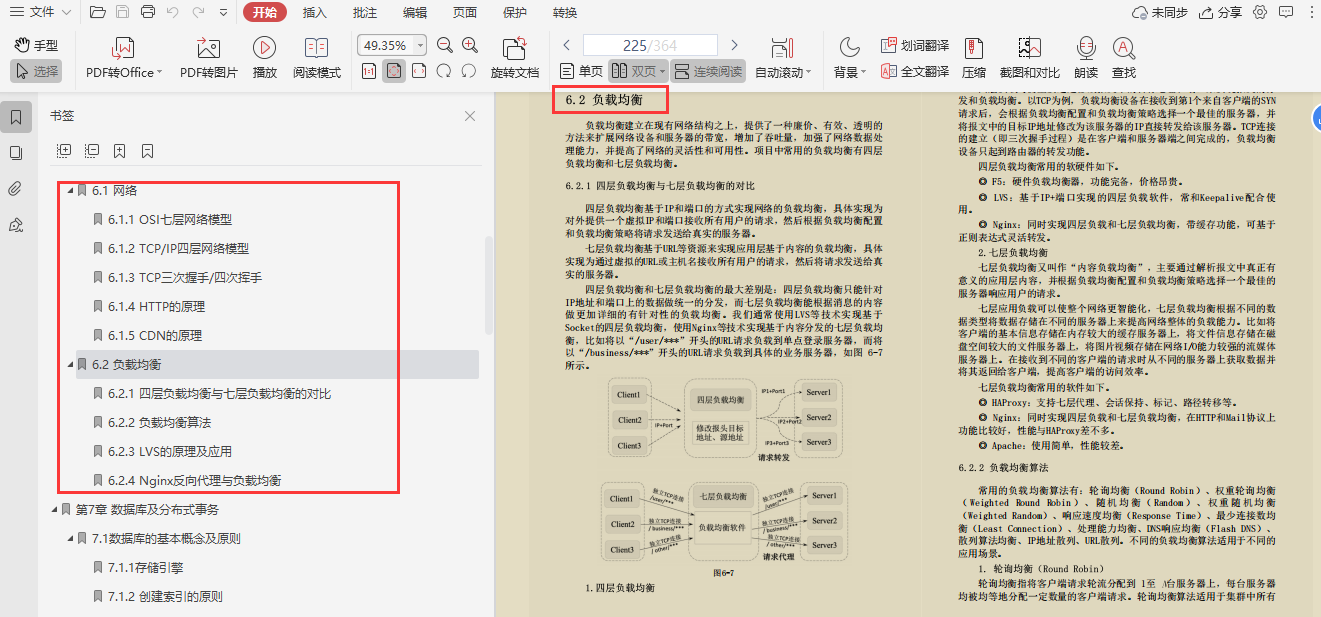Rotate view counterclockwise
Screen dimensions: 1321x617
(470, 71)
